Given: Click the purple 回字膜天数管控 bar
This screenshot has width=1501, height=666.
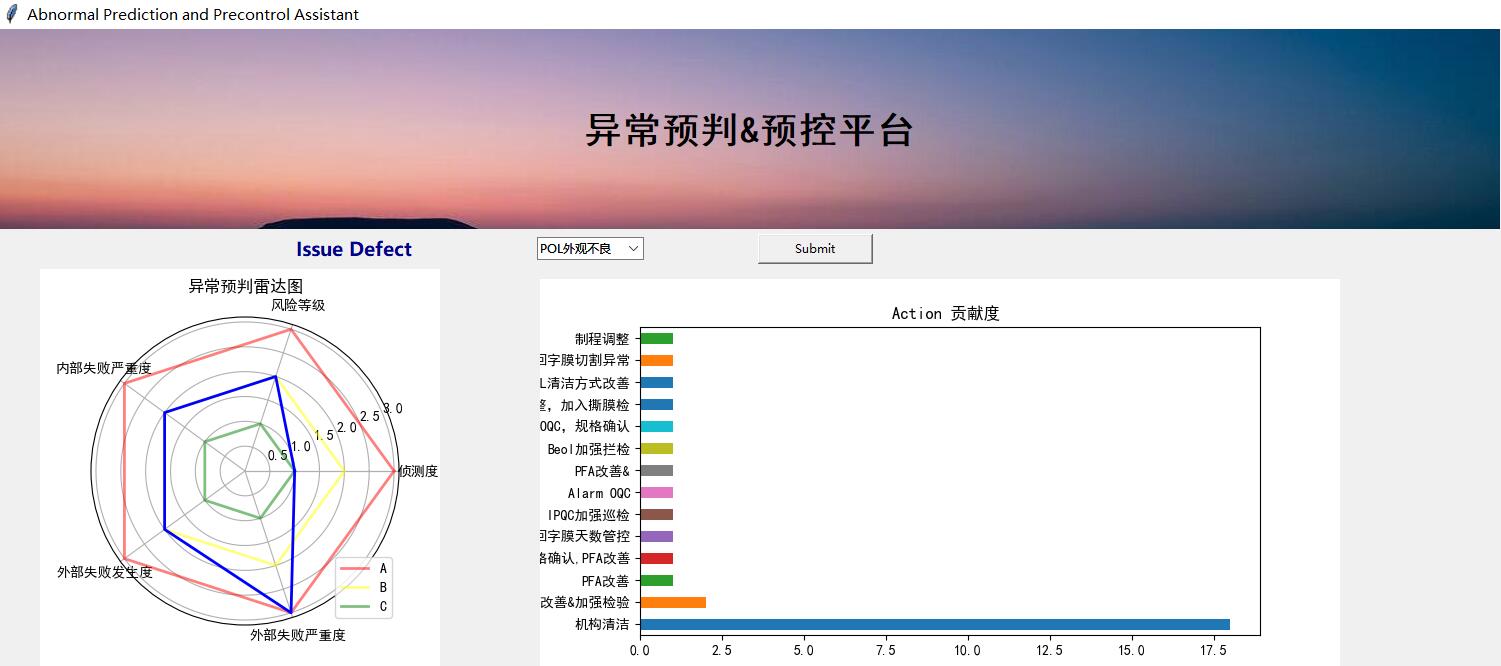Looking at the screenshot, I should 656,536.
